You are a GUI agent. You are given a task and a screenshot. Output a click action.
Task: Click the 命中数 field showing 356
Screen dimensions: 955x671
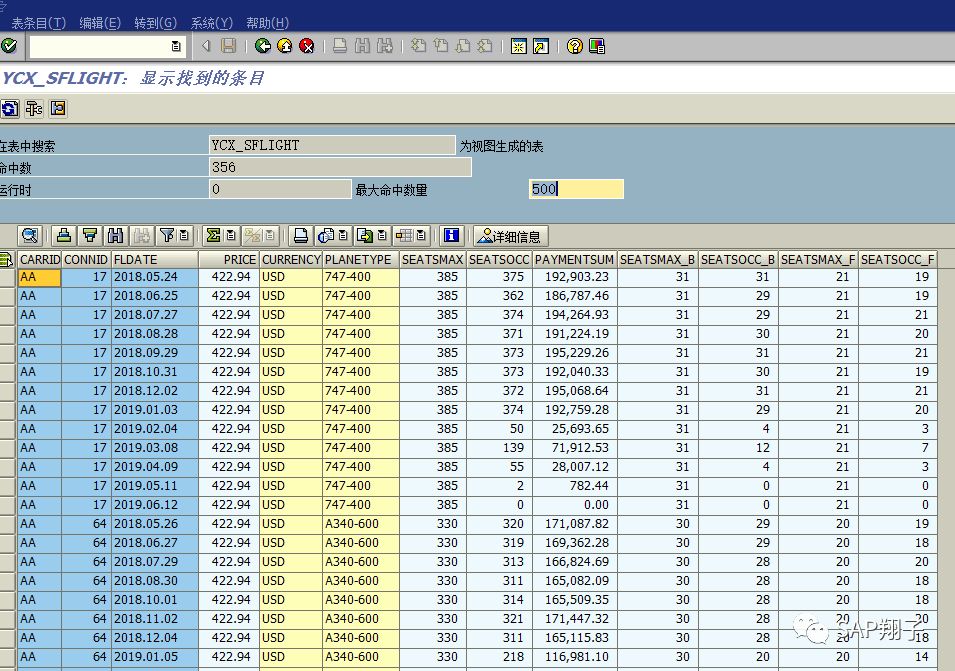tap(340, 167)
